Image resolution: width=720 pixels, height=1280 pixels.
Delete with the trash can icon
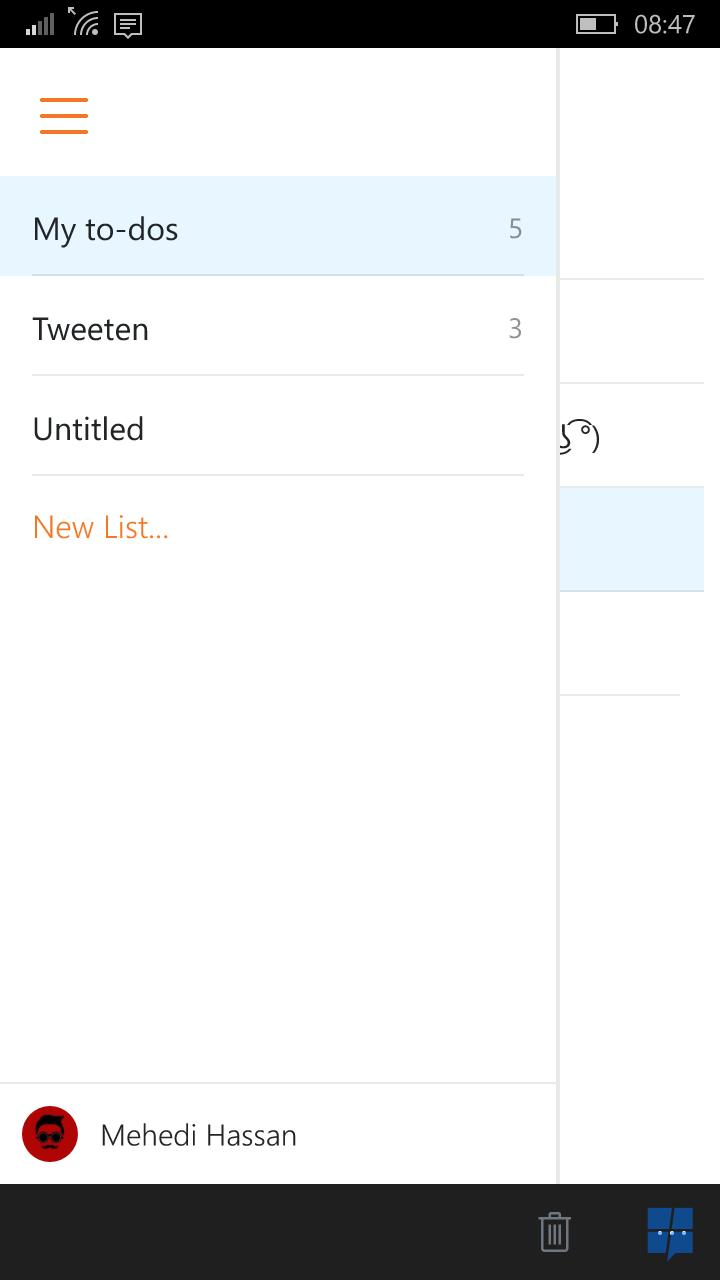[x=554, y=1231]
